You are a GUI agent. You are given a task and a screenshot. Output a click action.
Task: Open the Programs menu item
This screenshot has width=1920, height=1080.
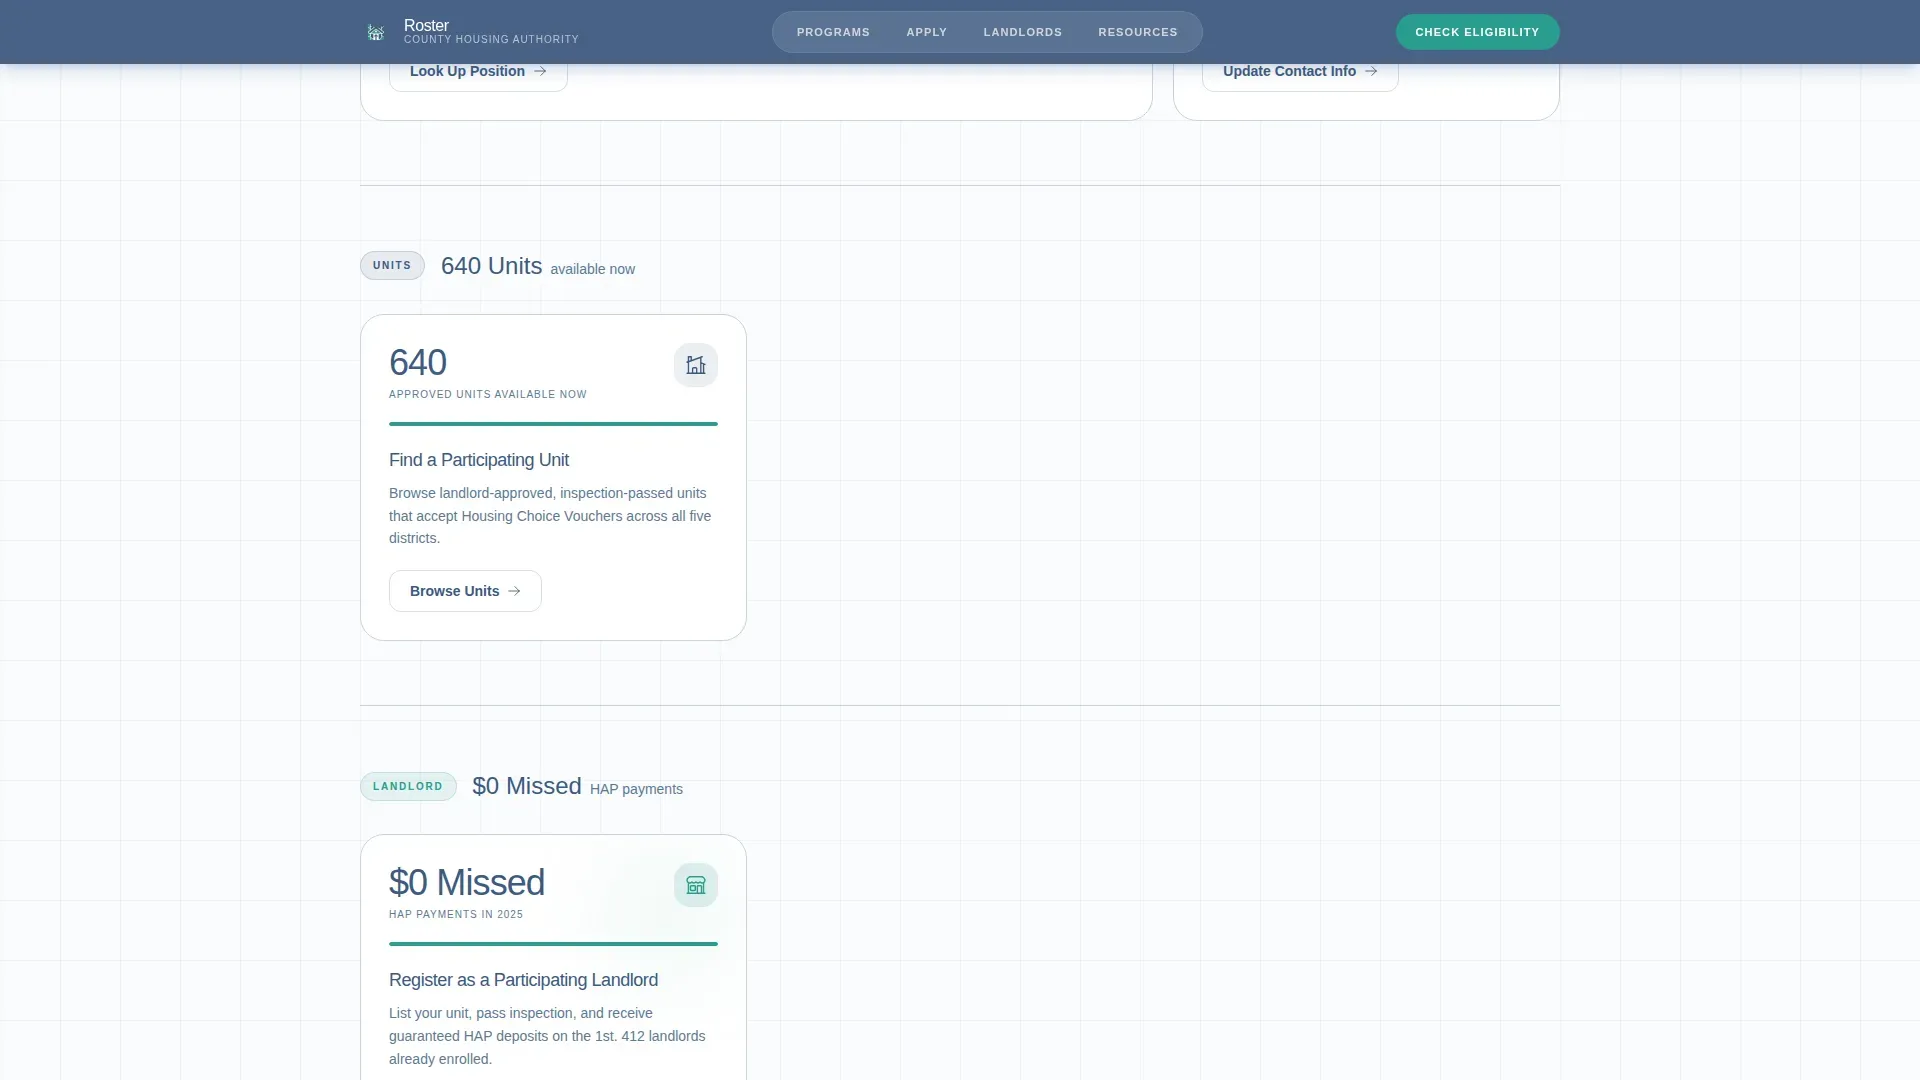point(833,32)
